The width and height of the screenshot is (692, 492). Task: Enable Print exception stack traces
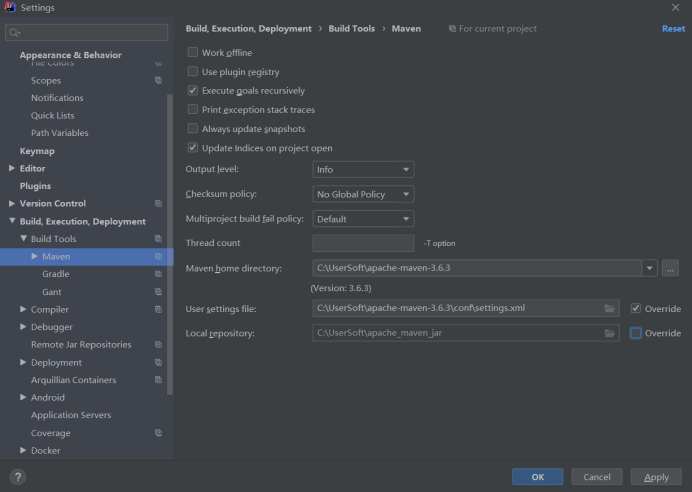pyautogui.click(x=193, y=109)
